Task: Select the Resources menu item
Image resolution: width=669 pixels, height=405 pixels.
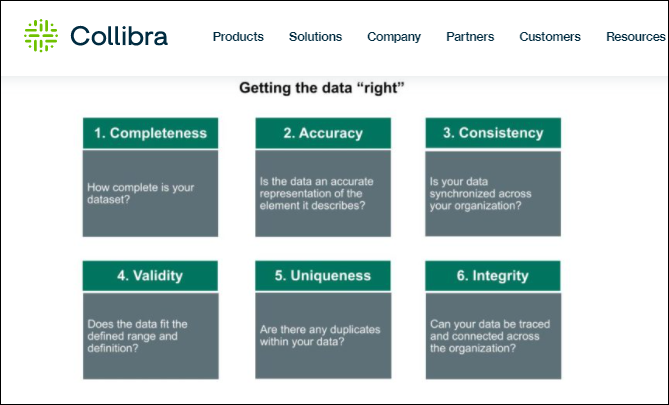Action: coord(635,37)
